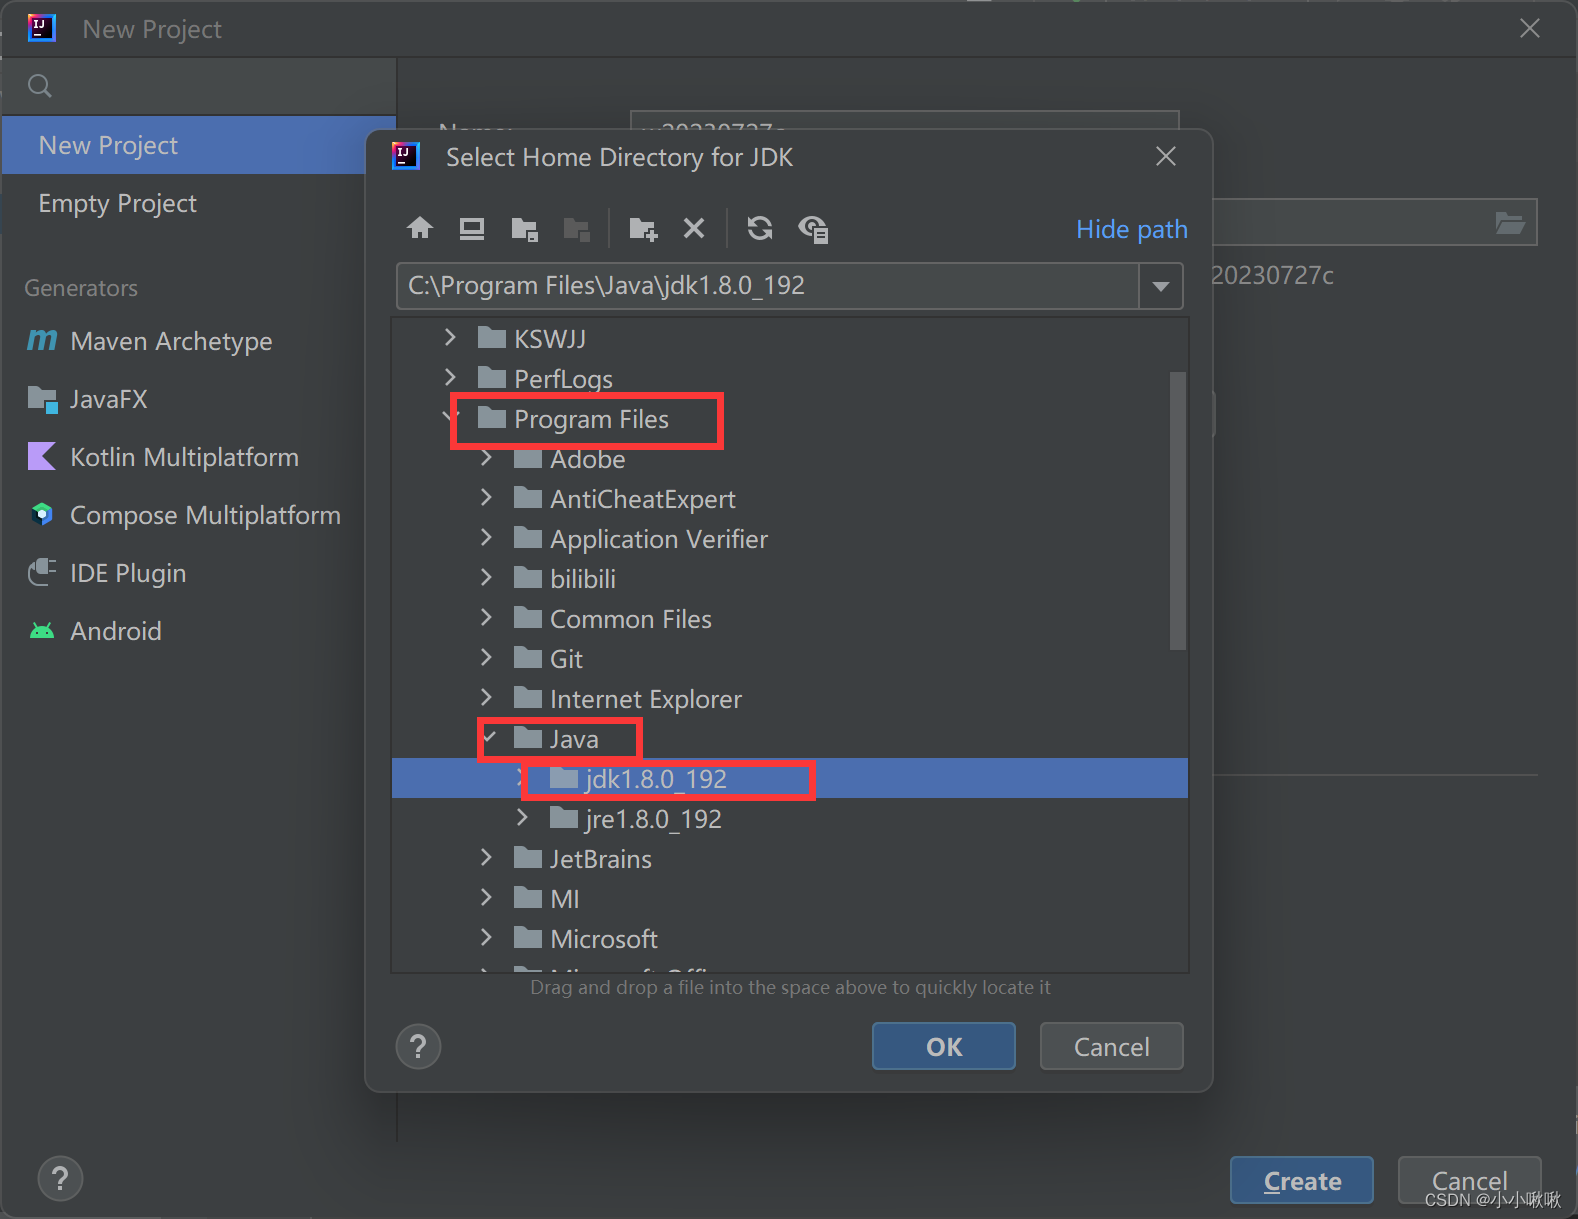Image resolution: width=1578 pixels, height=1219 pixels.
Task: Expand the Common Files folder
Action: click(486, 618)
